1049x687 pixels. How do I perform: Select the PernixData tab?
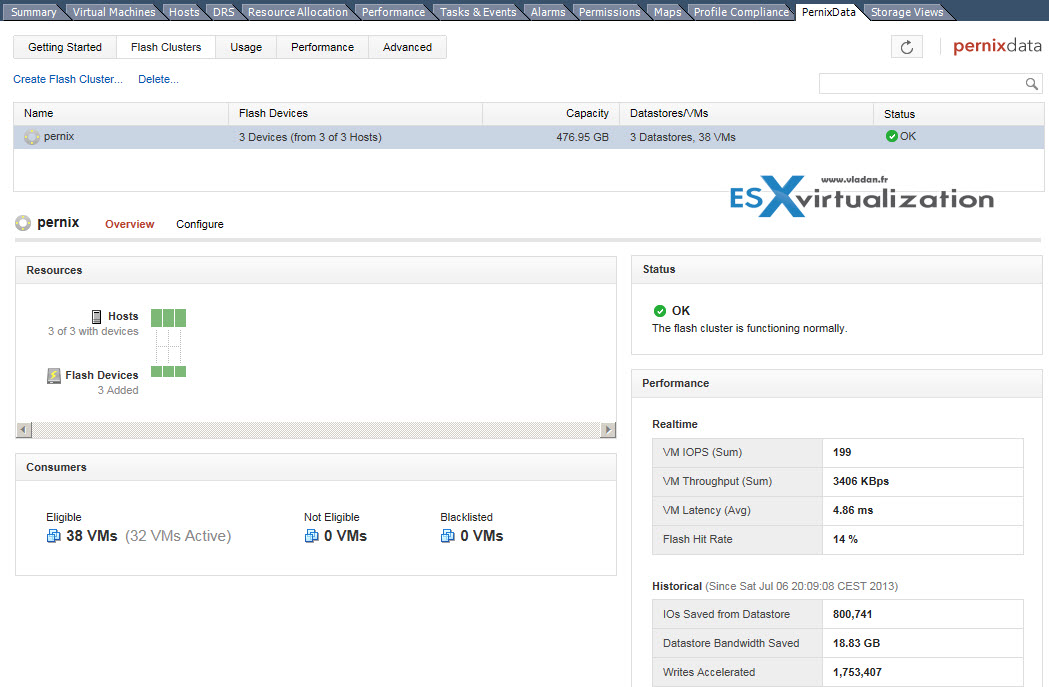click(x=828, y=12)
